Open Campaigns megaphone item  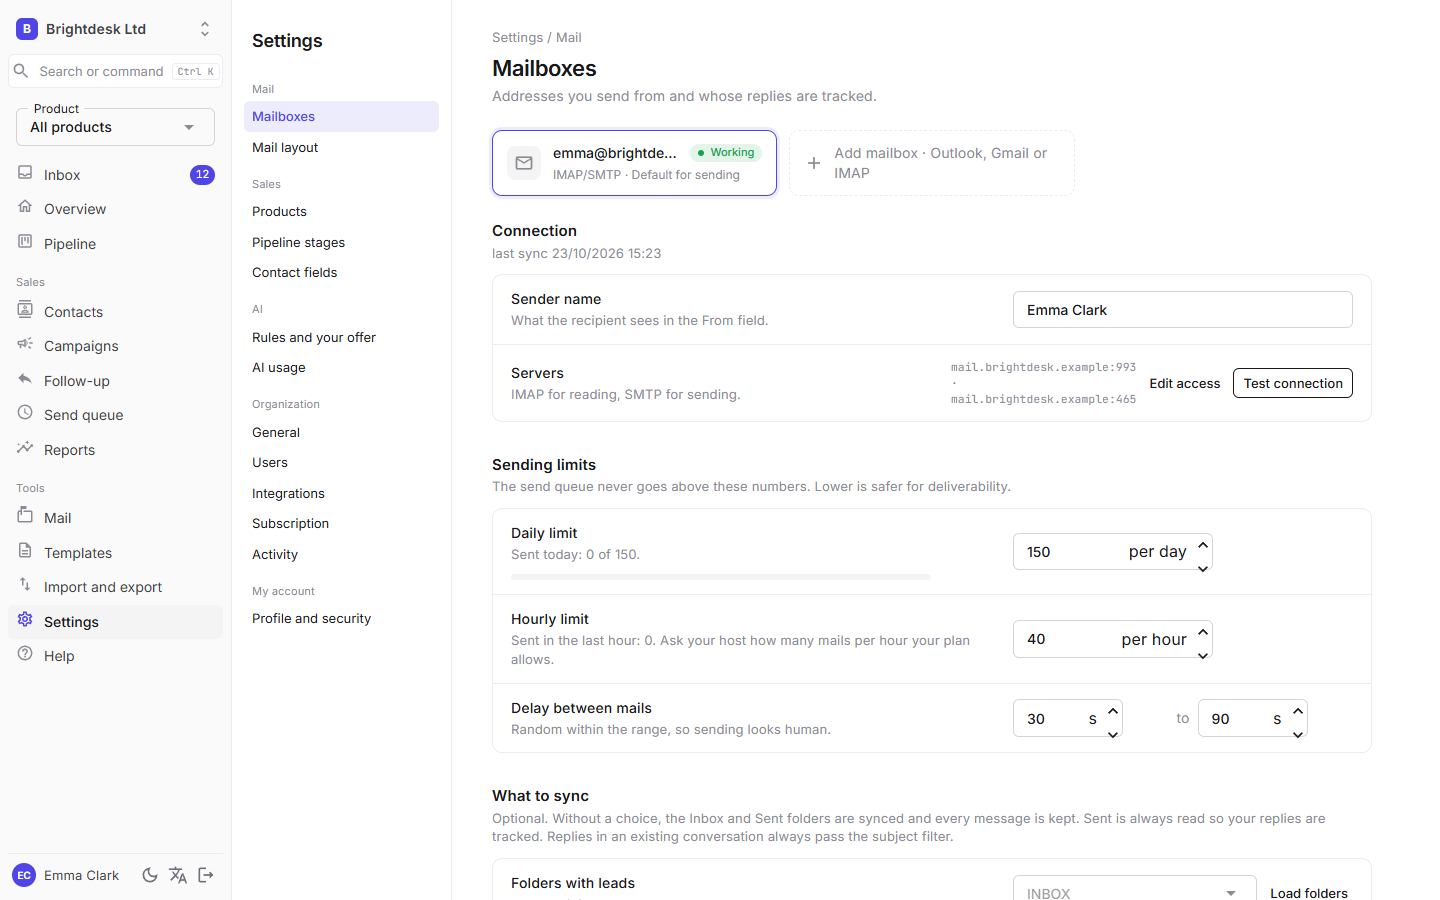click(115, 346)
